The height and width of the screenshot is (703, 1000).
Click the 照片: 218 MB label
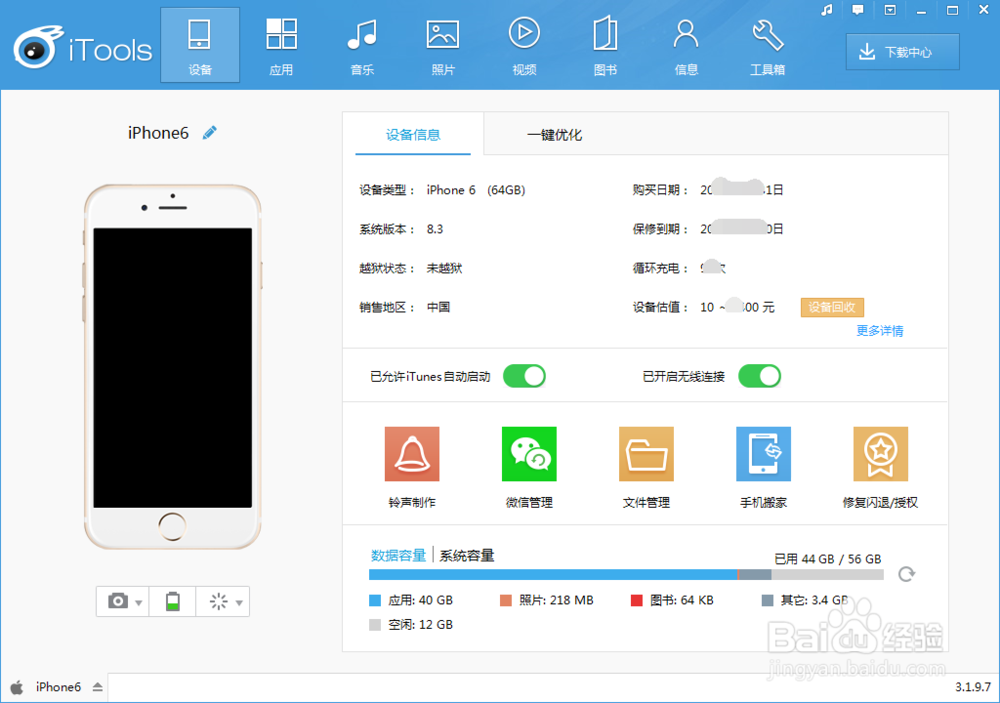pos(556,600)
